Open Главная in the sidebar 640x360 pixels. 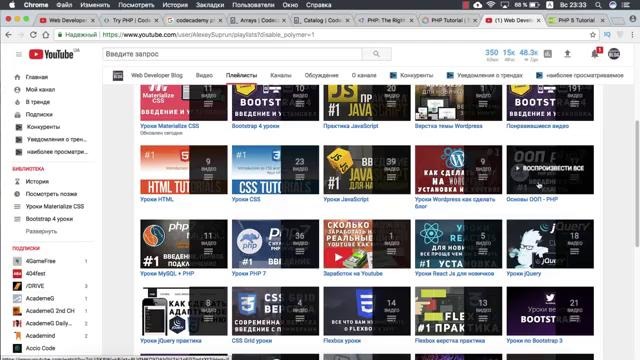pos(36,77)
